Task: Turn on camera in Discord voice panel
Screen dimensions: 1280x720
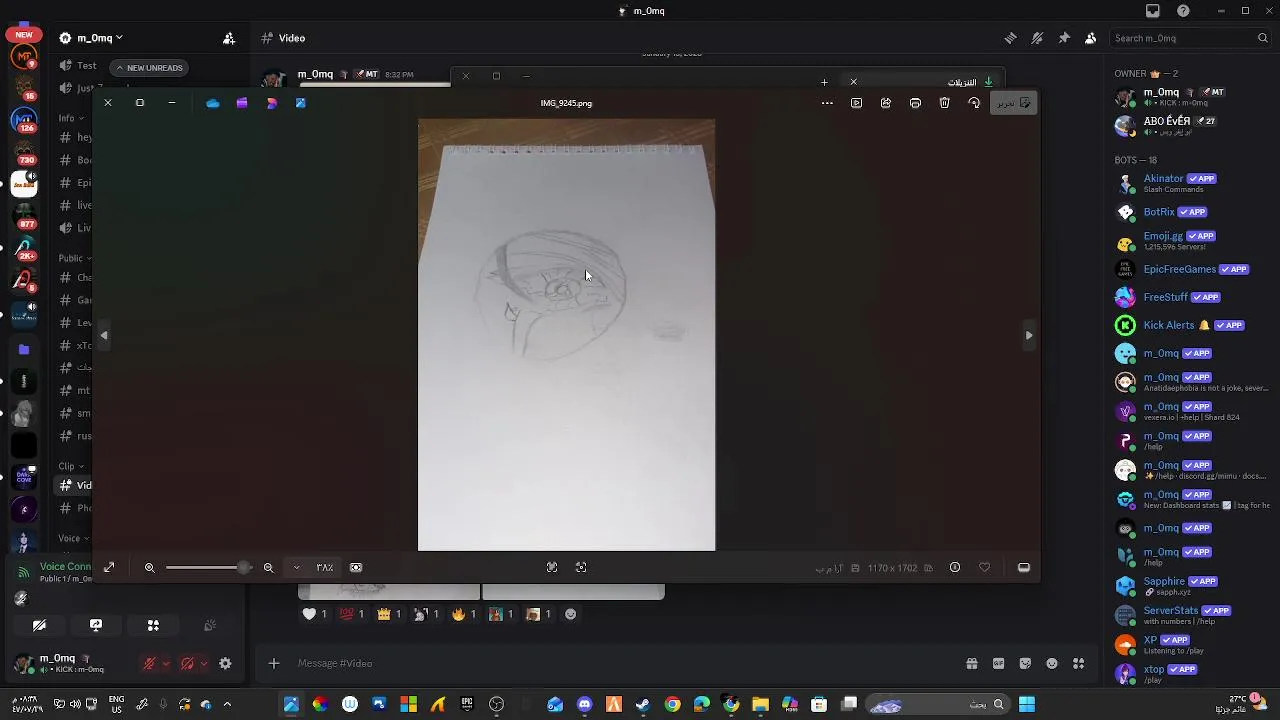Action: pos(39,625)
